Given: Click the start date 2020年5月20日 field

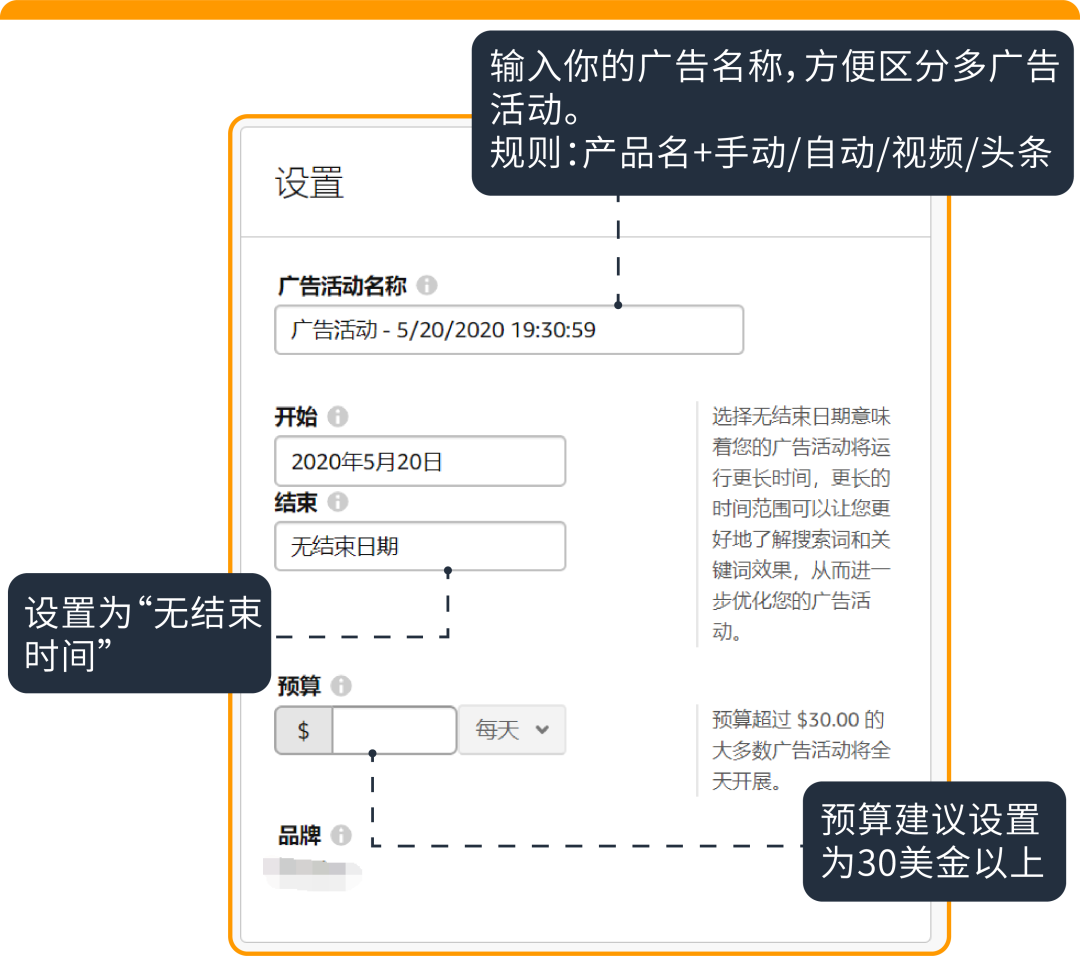Looking at the screenshot, I should [x=420, y=461].
